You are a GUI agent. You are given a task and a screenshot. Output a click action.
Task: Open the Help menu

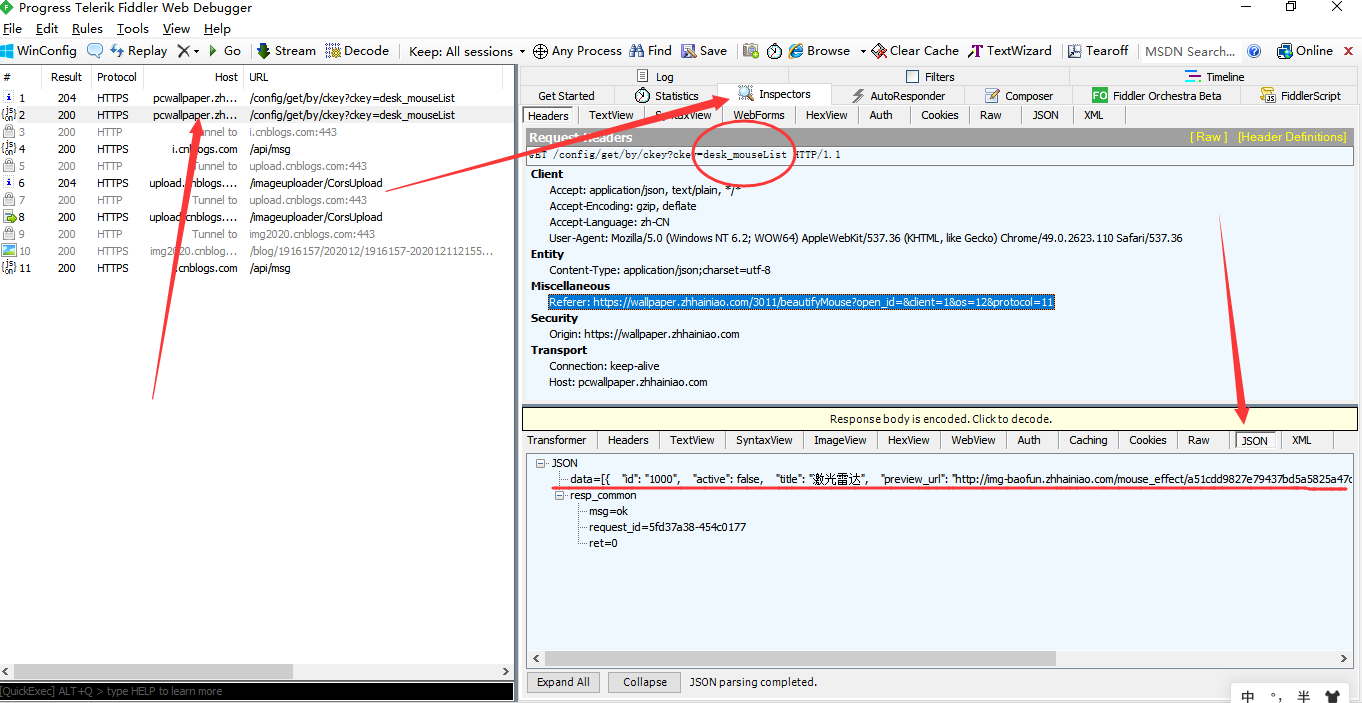pos(217,29)
